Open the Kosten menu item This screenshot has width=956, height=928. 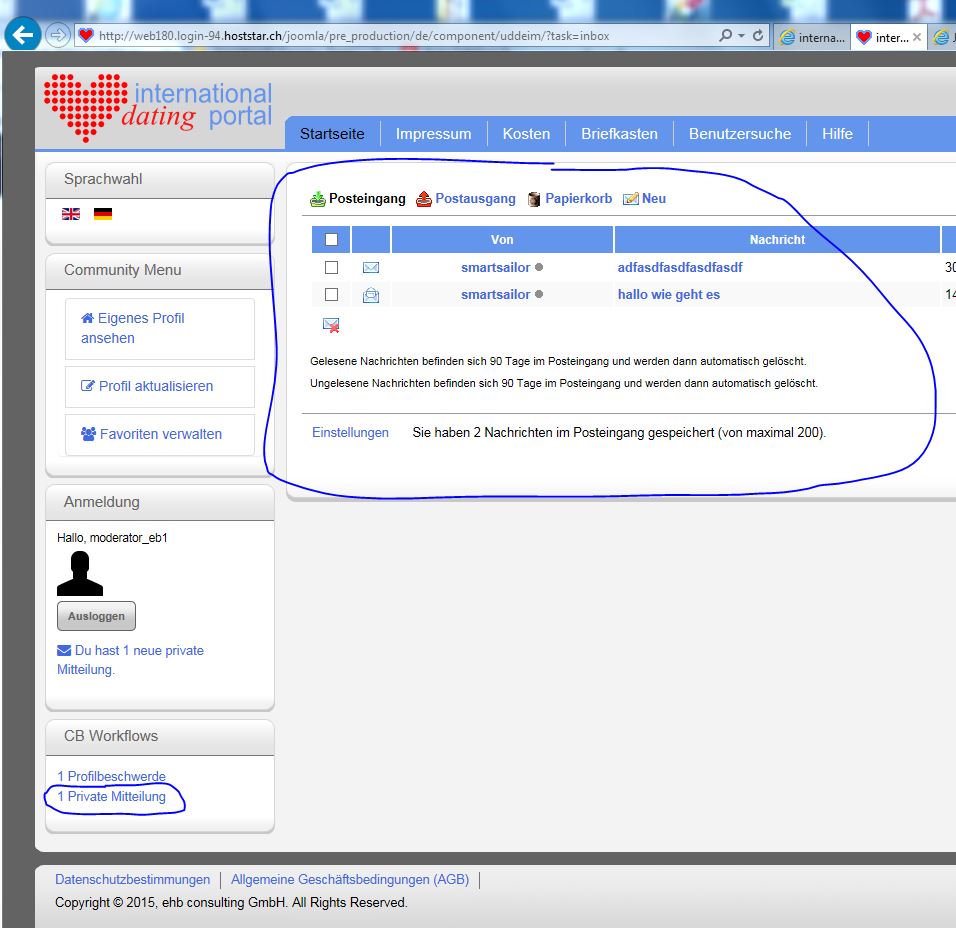pos(526,134)
